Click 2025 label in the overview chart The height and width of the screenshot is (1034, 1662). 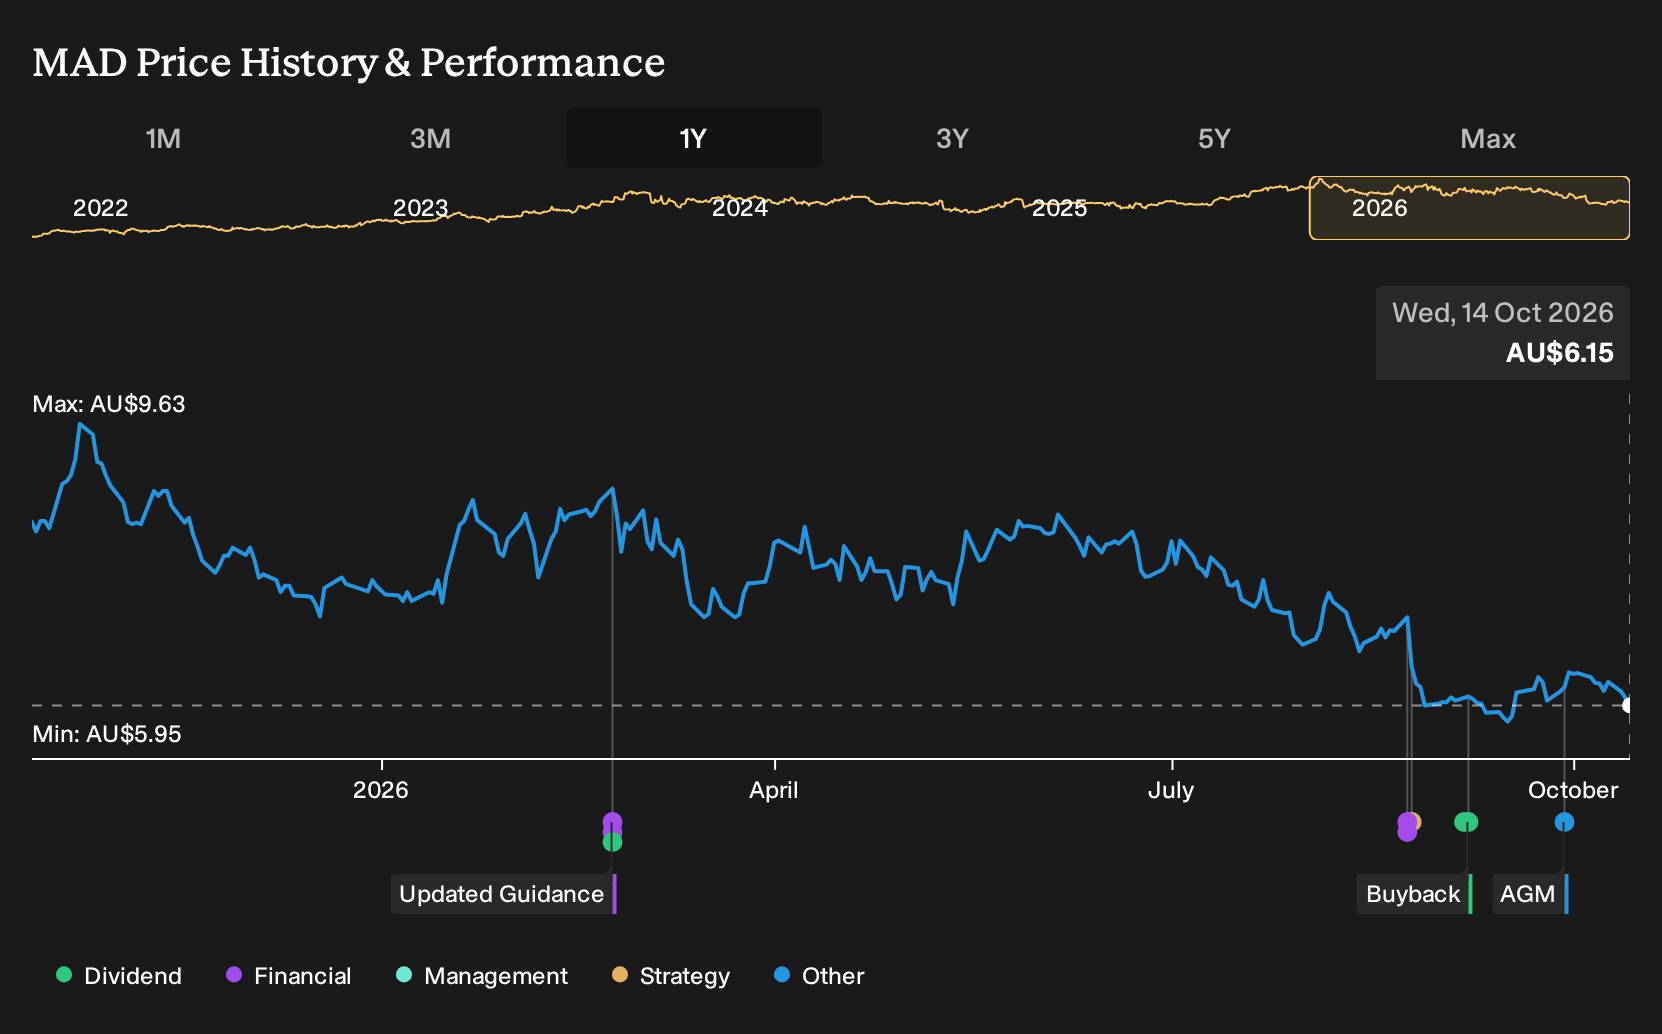coord(1059,208)
